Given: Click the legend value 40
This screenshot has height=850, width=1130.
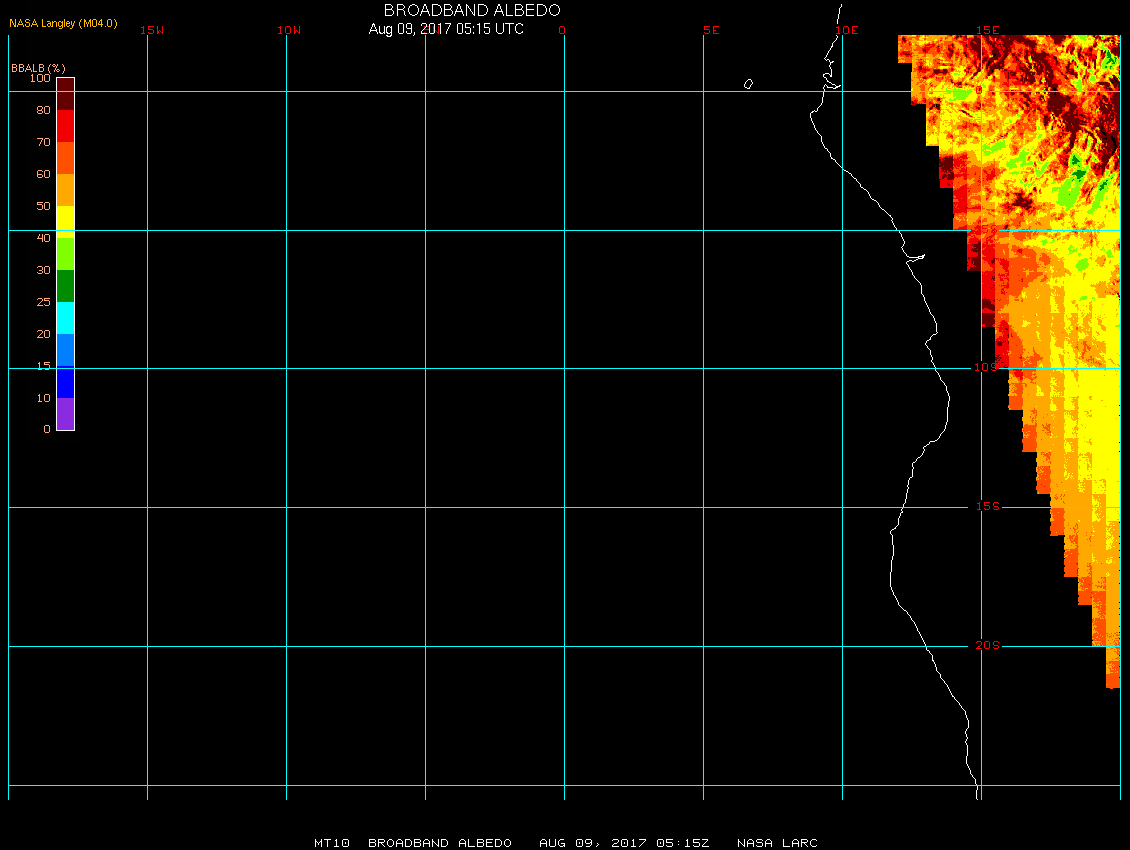Looking at the screenshot, I should click(x=44, y=238).
